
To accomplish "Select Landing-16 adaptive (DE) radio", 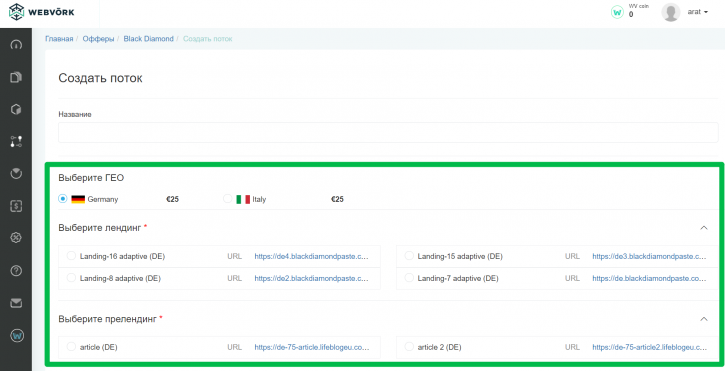I will pos(71,256).
